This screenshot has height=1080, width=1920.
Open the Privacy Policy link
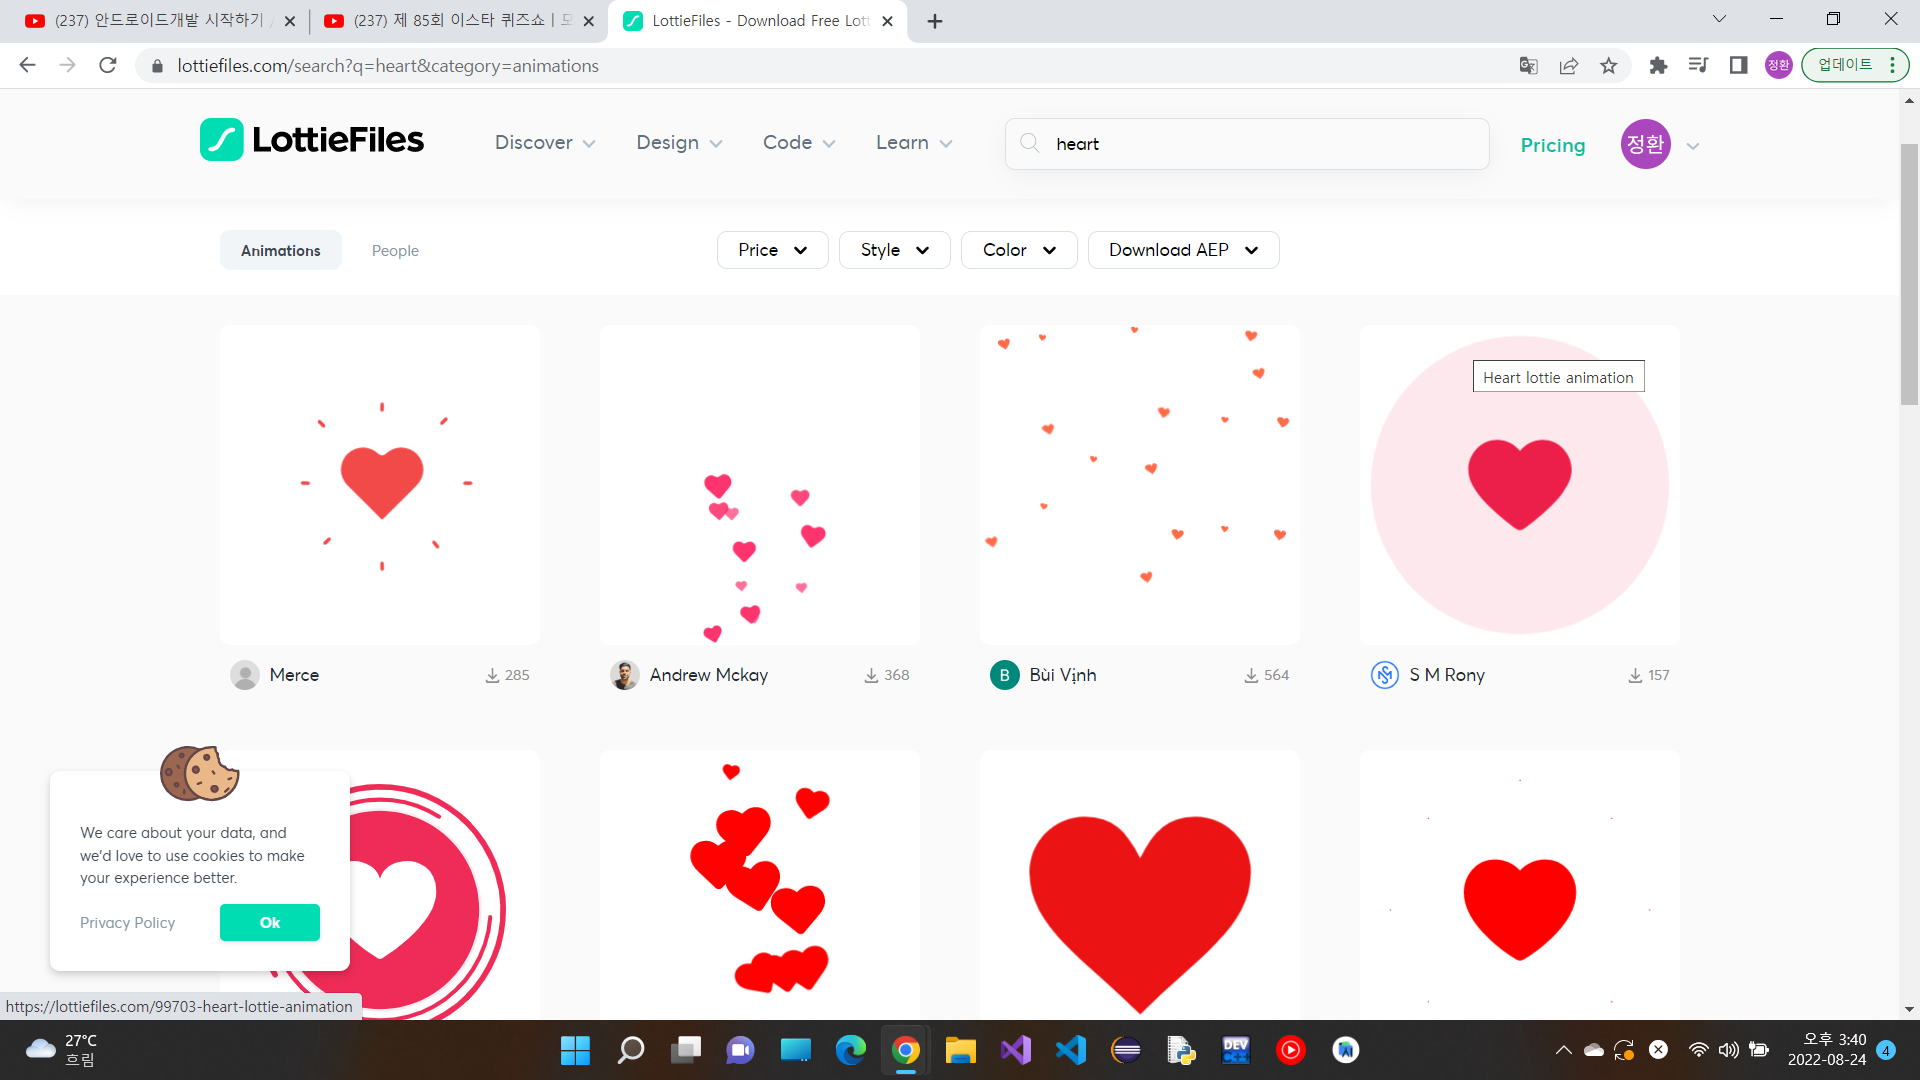point(127,922)
